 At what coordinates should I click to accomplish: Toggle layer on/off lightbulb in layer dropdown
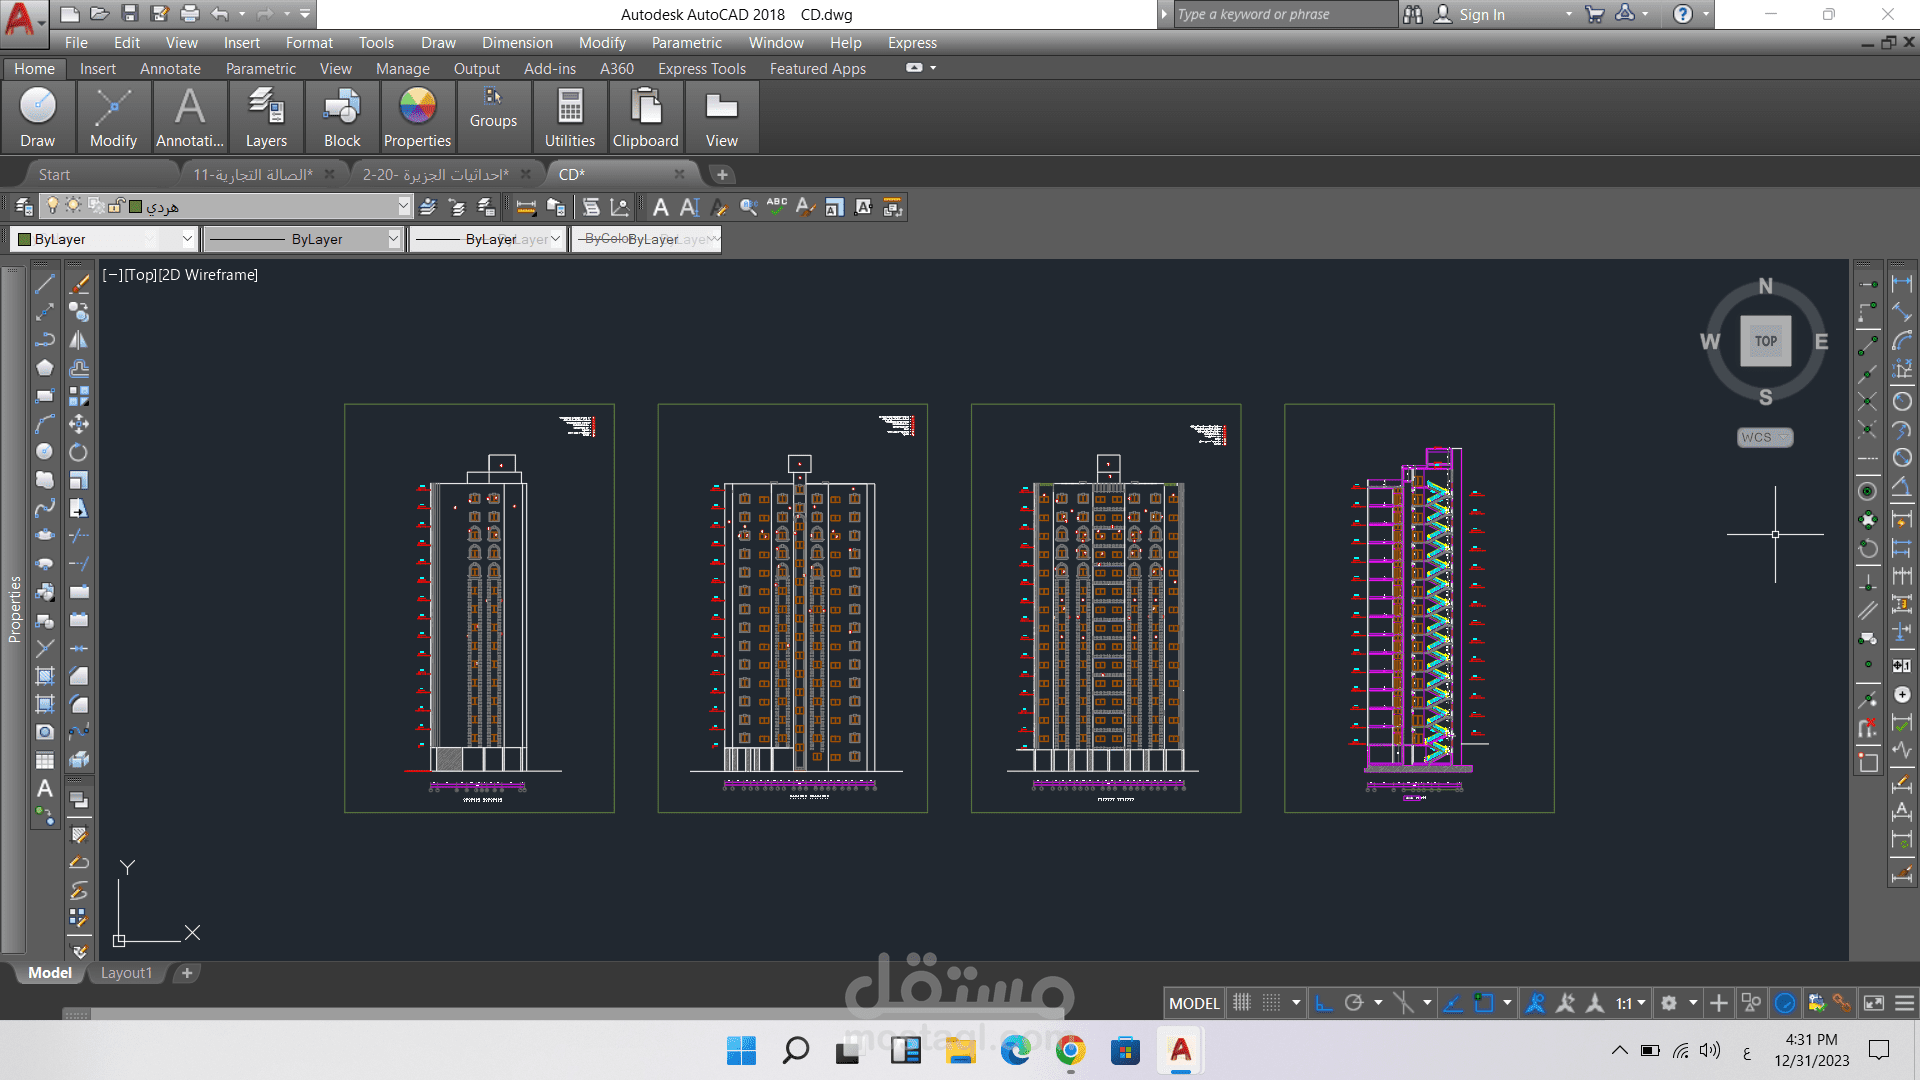53,206
